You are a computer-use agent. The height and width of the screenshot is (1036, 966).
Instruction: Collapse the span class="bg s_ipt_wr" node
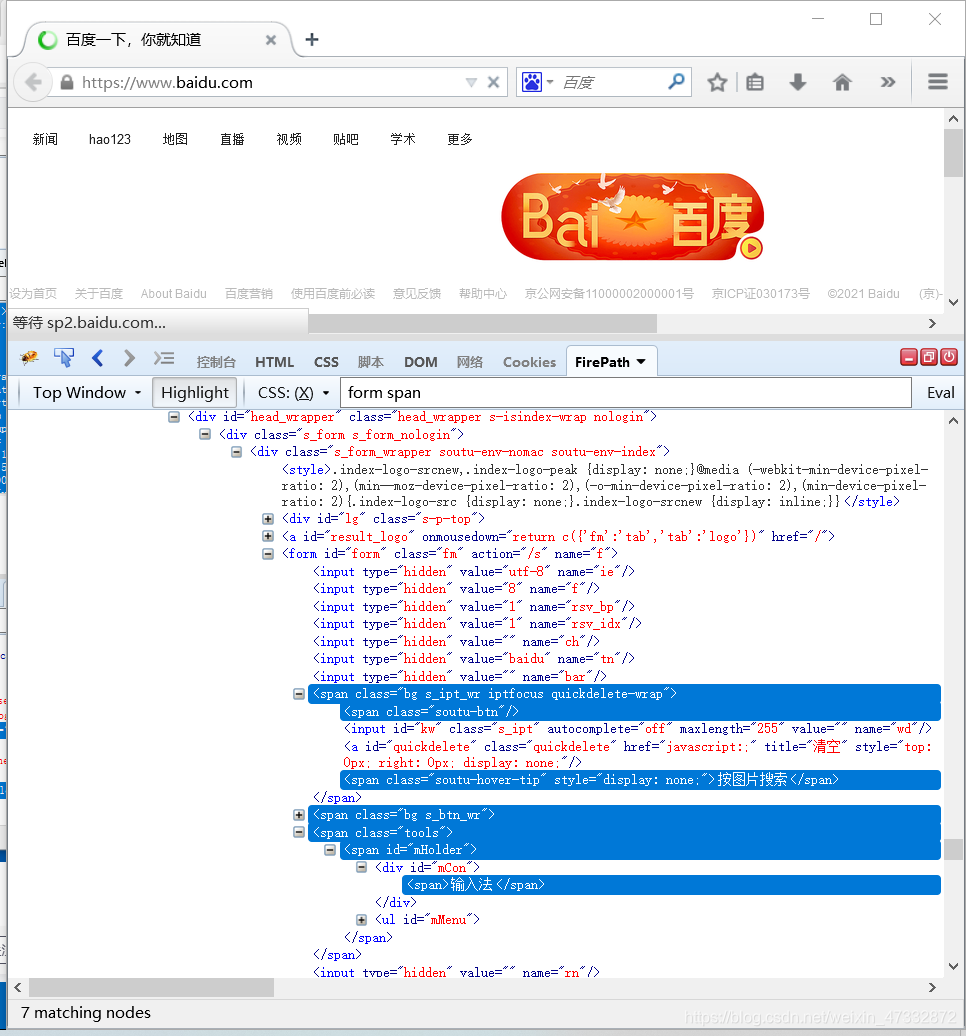click(x=299, y=694)
